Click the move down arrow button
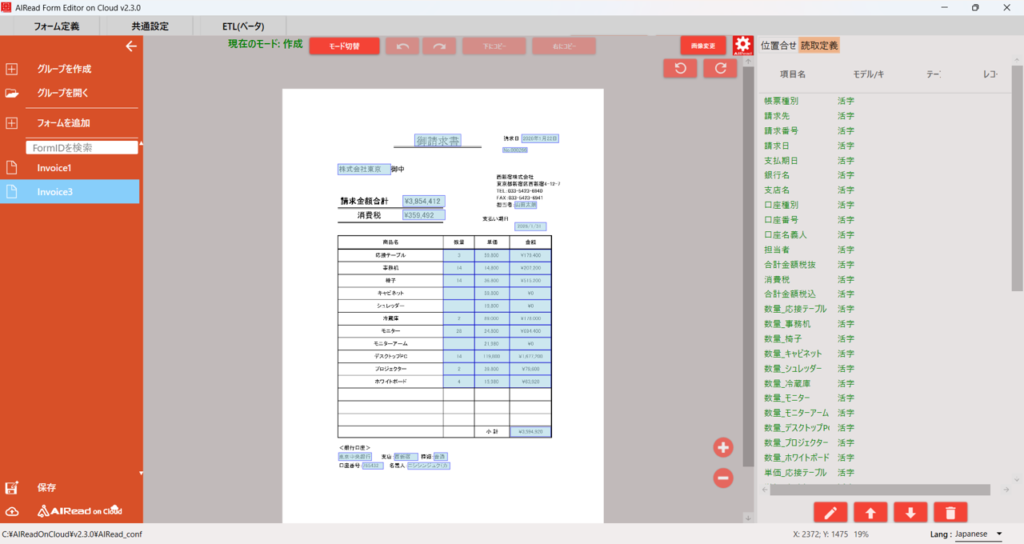Viewport: 1024px width, 544px height. coord(909,512)
